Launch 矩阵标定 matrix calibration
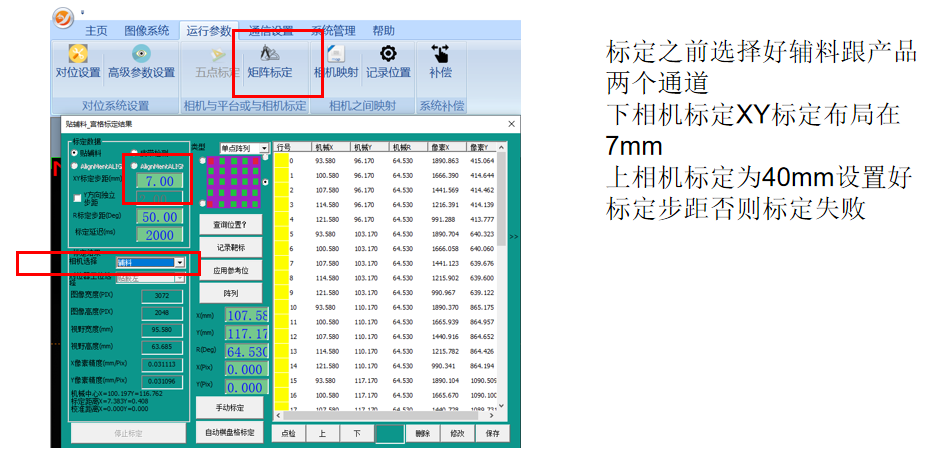950x468 pixels. tap(269, 61)
